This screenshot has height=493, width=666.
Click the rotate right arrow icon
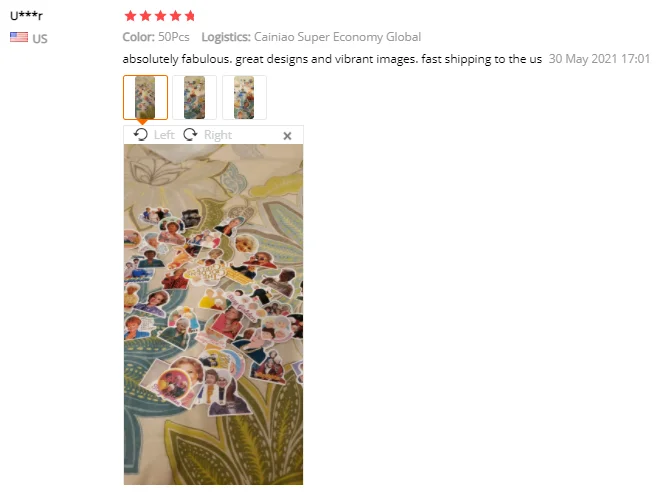(x=190, y=135)
